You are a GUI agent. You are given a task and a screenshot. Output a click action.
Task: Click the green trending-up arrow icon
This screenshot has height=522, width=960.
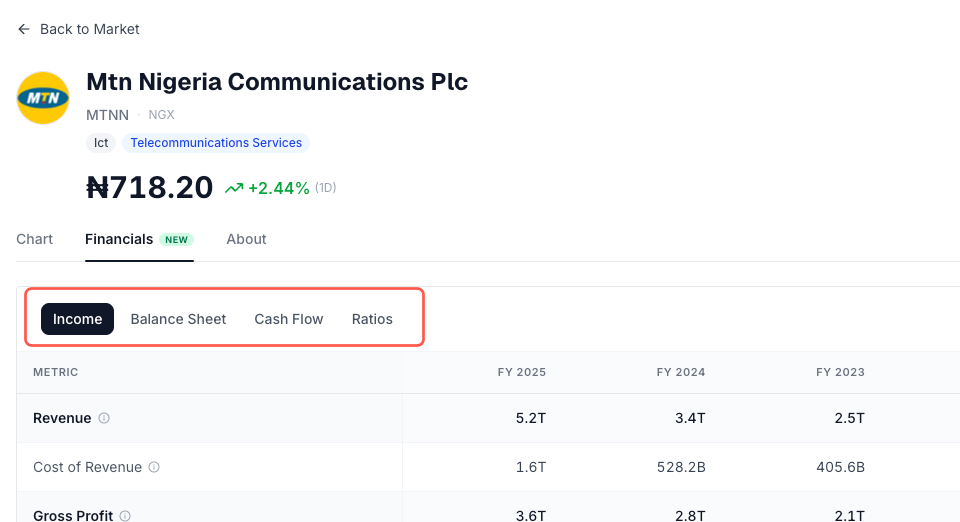click(x=234, y=188)
